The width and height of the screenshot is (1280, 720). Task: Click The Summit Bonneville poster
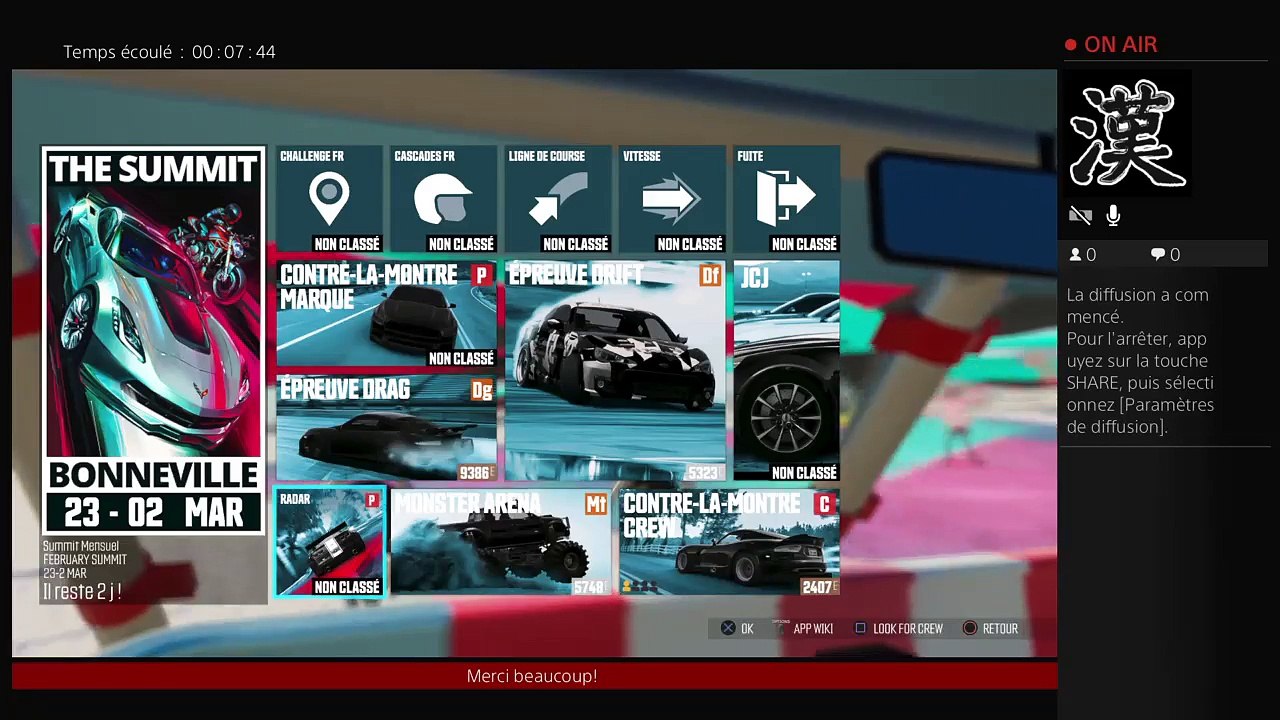(x=153, y=341)
